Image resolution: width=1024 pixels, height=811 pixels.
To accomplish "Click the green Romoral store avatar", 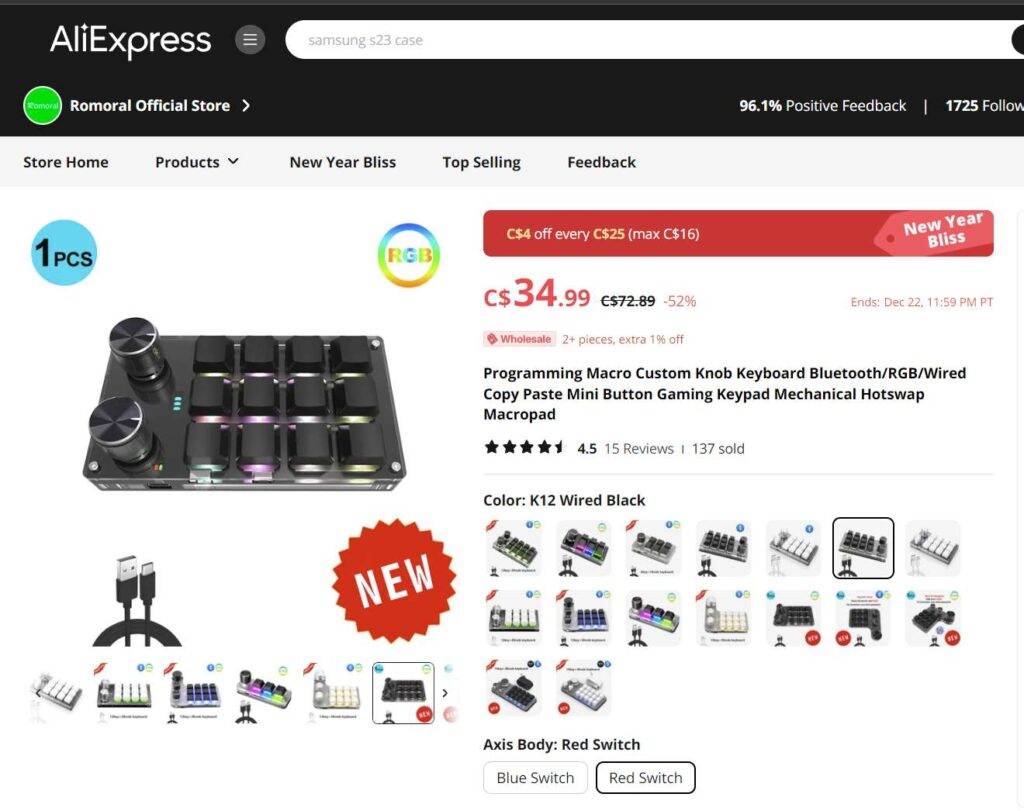I will (42, 105).
